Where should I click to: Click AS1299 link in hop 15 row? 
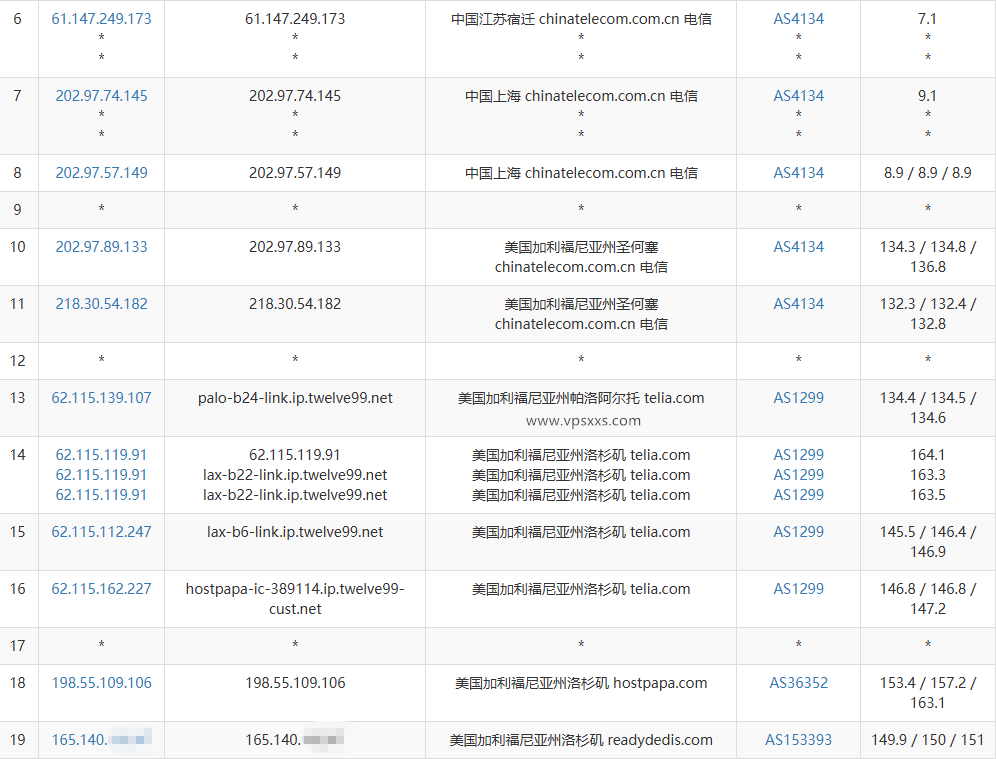pos(798,532)
